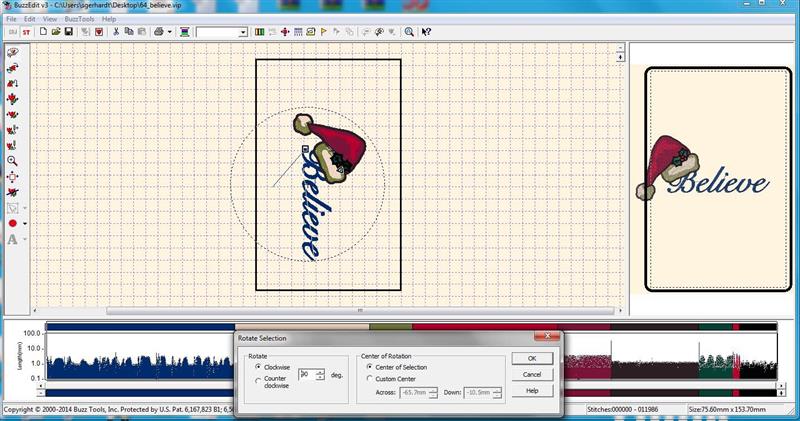Click the Across spinner arrows
Screen dimensions: 800x421
433,392
